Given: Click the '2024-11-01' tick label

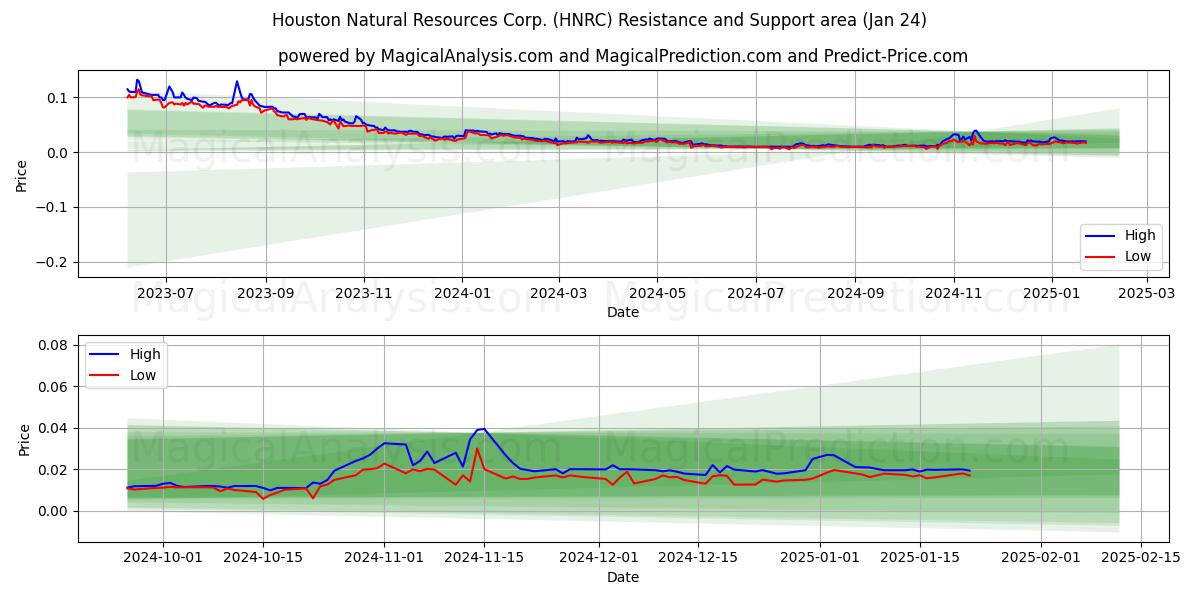Looking at the screenshot, I should (384, 559).
